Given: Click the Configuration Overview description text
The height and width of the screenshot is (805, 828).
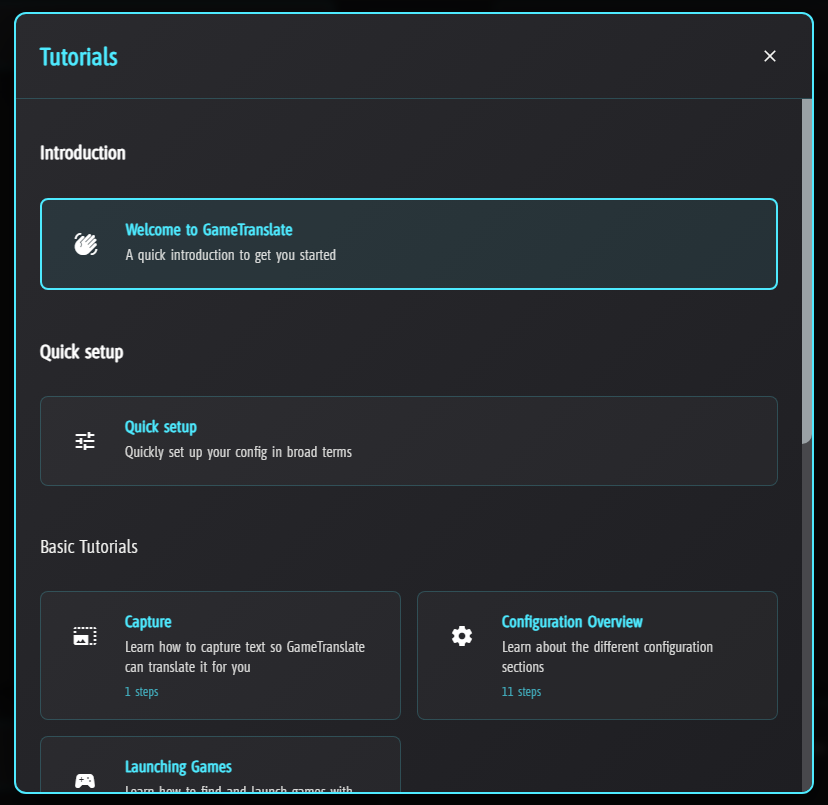Looking at the screenshot, I should [x=607, y=657].
